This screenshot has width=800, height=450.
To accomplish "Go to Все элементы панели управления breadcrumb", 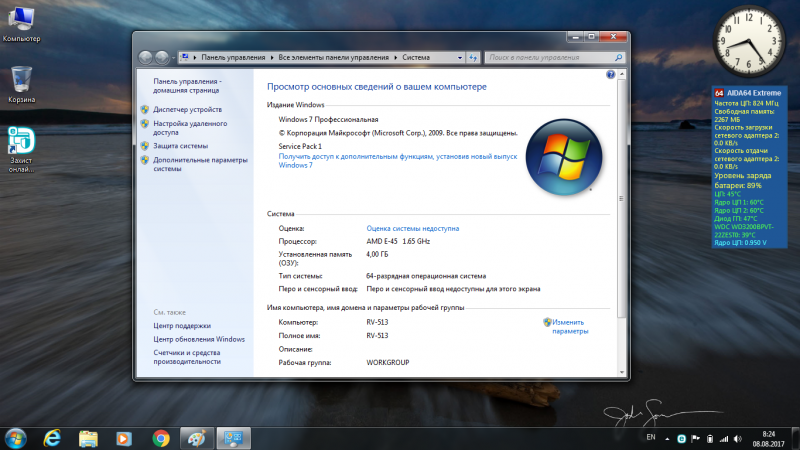I will 334,57.
